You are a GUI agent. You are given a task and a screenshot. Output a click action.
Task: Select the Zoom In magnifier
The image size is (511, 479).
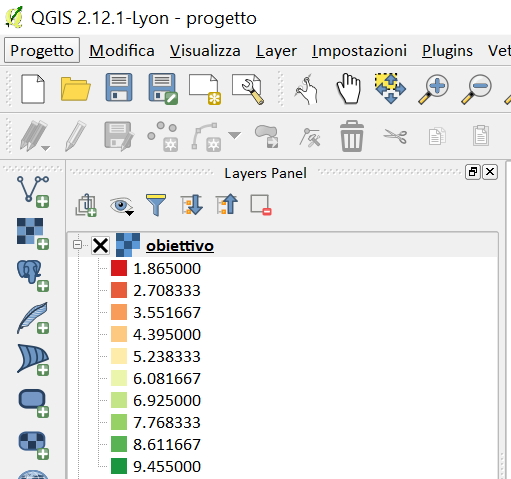tap(433, 89)
